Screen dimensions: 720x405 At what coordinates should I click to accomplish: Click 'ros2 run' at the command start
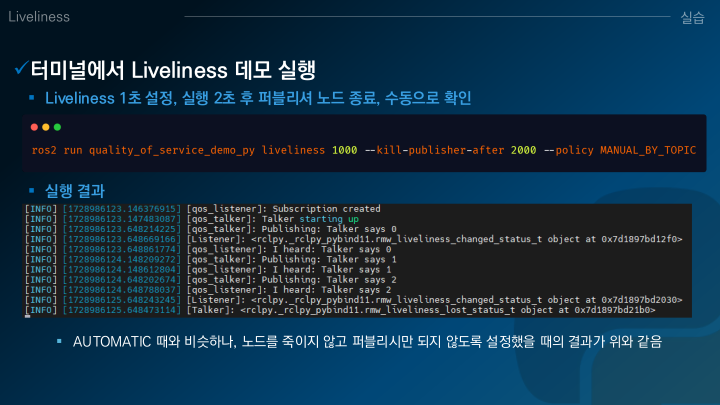57,150
